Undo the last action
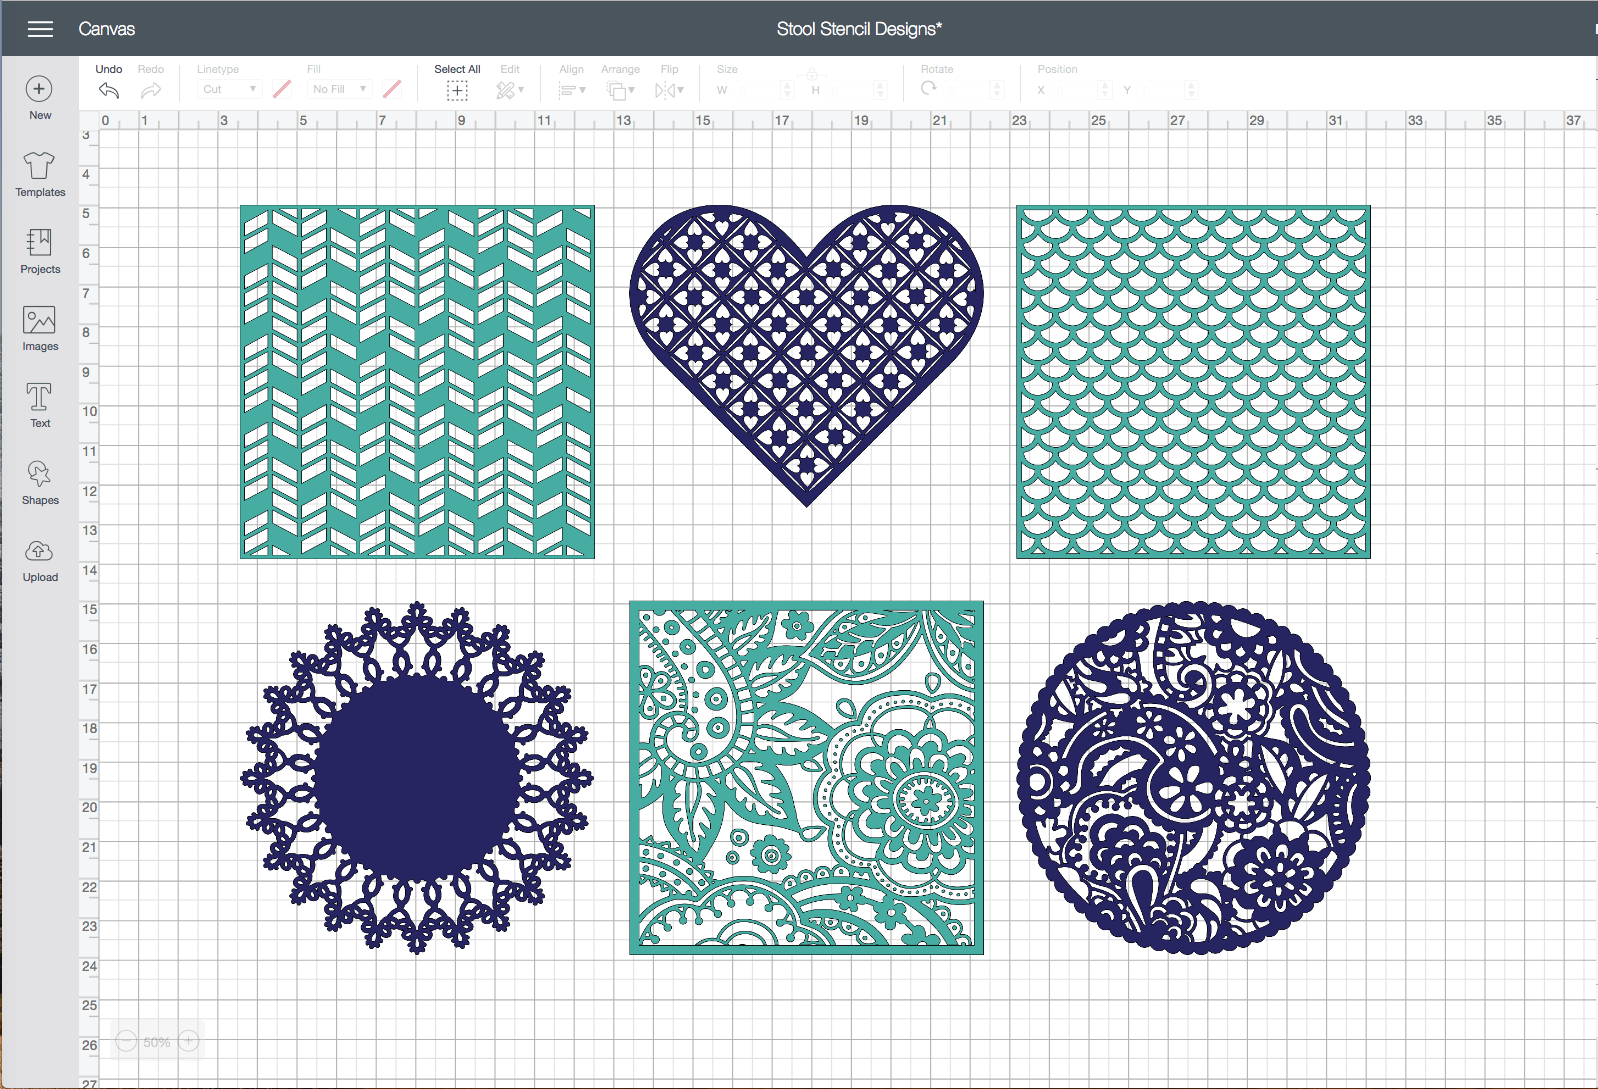 coord(109,90)
